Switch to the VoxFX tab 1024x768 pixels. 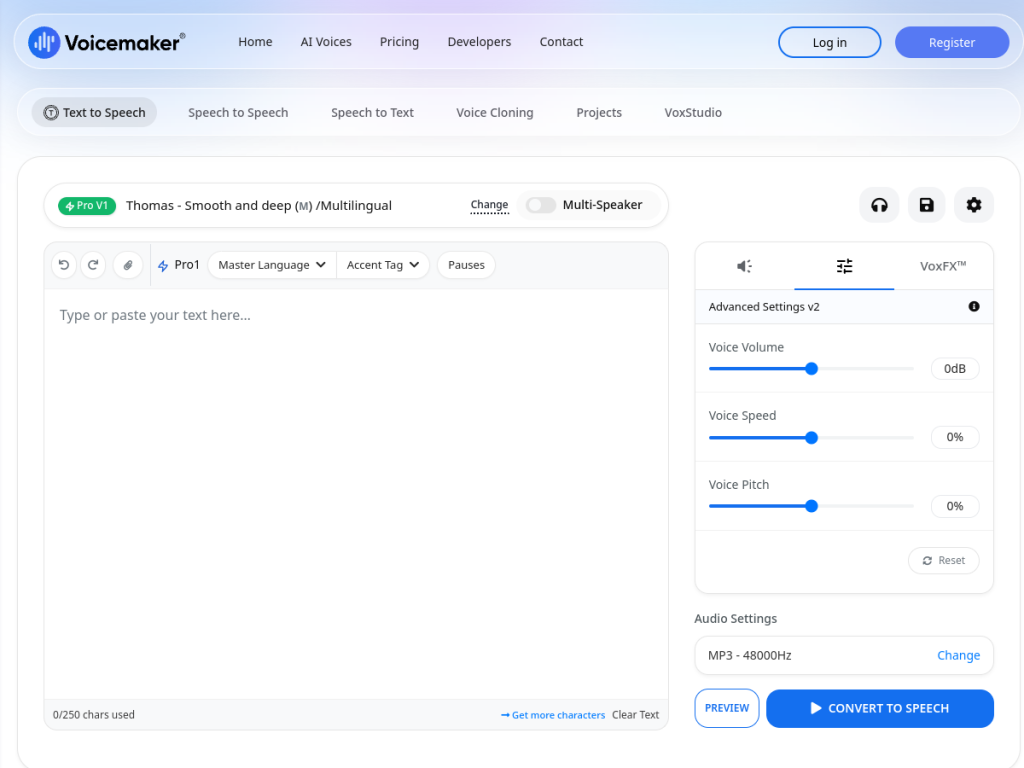coord(943,266)
